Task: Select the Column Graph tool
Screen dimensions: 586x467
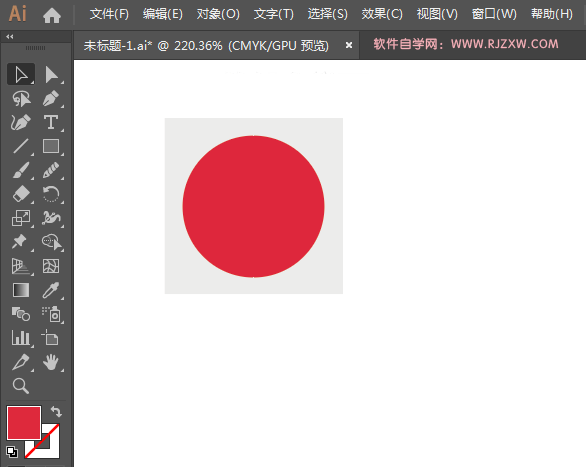Action: click(21, 338)
